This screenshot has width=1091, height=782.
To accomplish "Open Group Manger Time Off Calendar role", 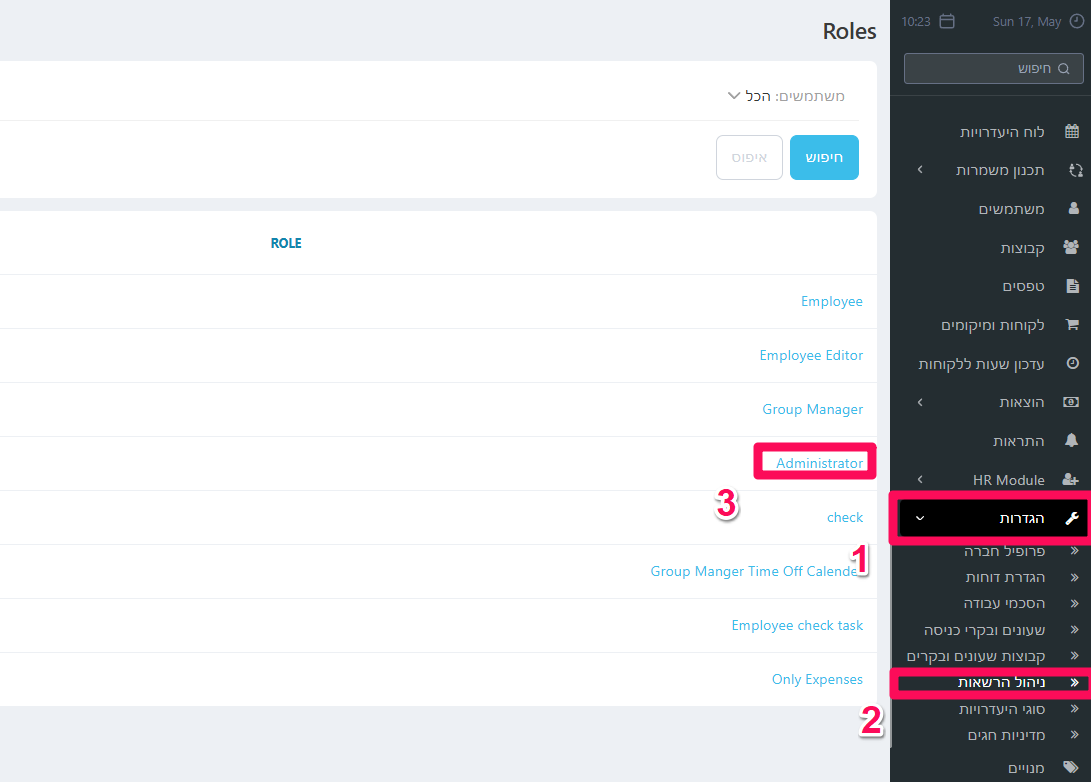I will (x=756, y=571).
